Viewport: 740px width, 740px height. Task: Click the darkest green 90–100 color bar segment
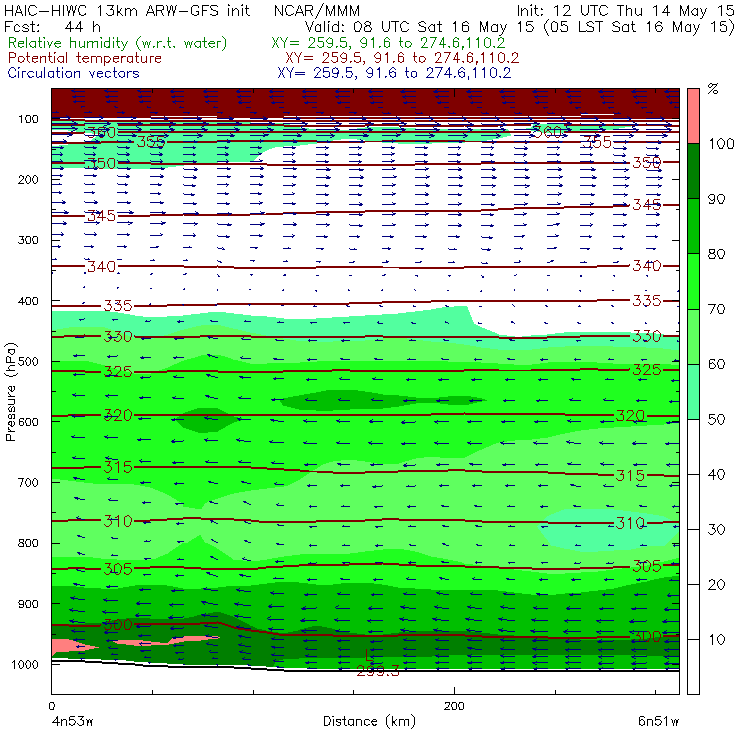[693, 171]
